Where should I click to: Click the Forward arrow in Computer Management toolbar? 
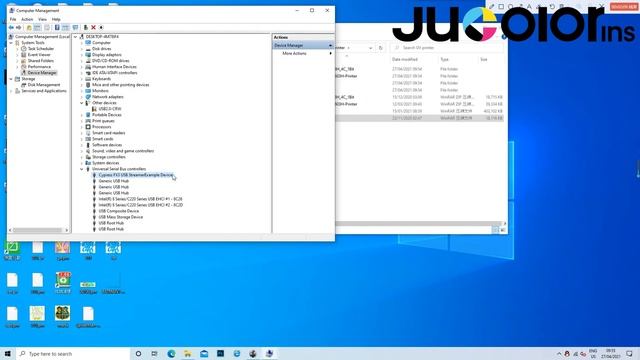click(18, 27)
